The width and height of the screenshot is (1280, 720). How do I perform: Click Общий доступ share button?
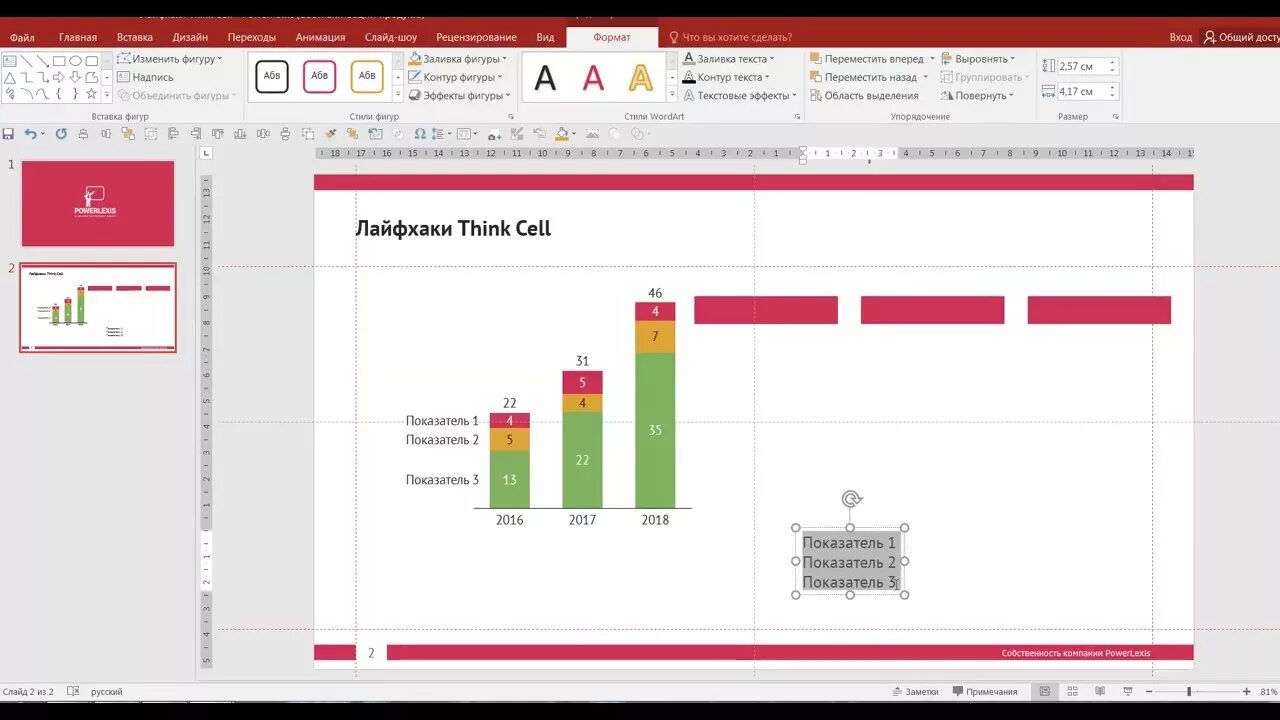click(x=1241, y=37)
